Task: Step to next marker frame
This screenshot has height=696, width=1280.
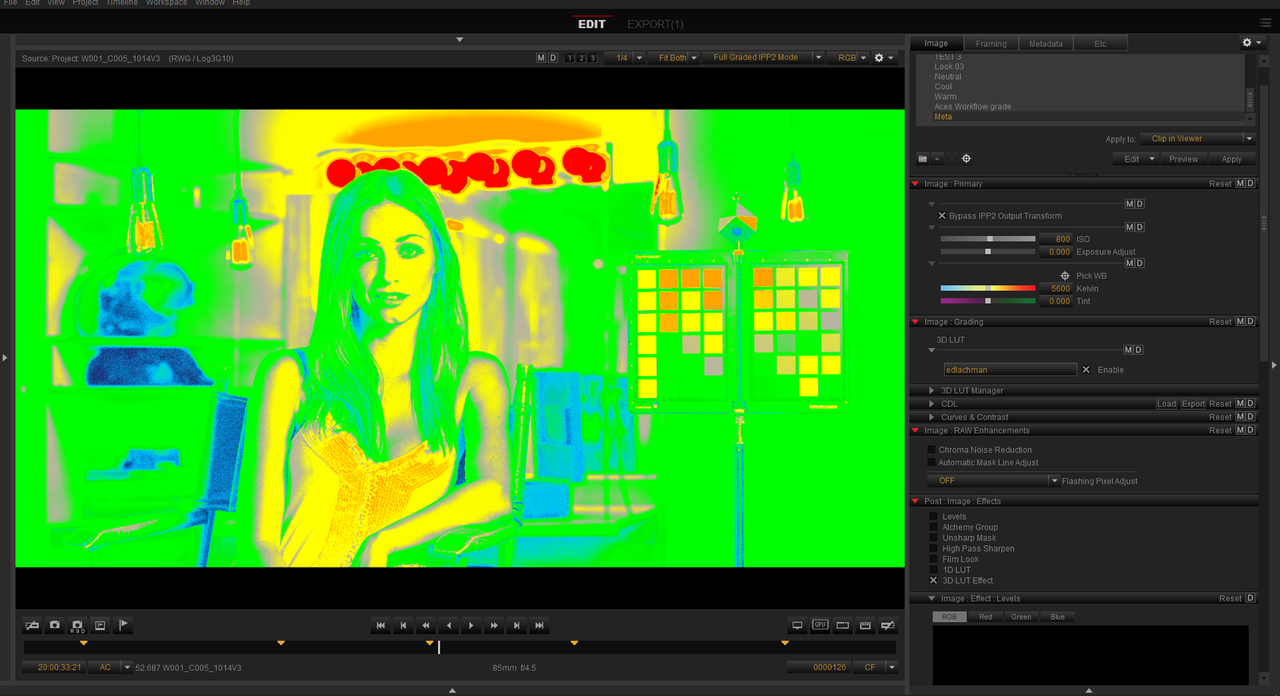Action: point(516,626)
